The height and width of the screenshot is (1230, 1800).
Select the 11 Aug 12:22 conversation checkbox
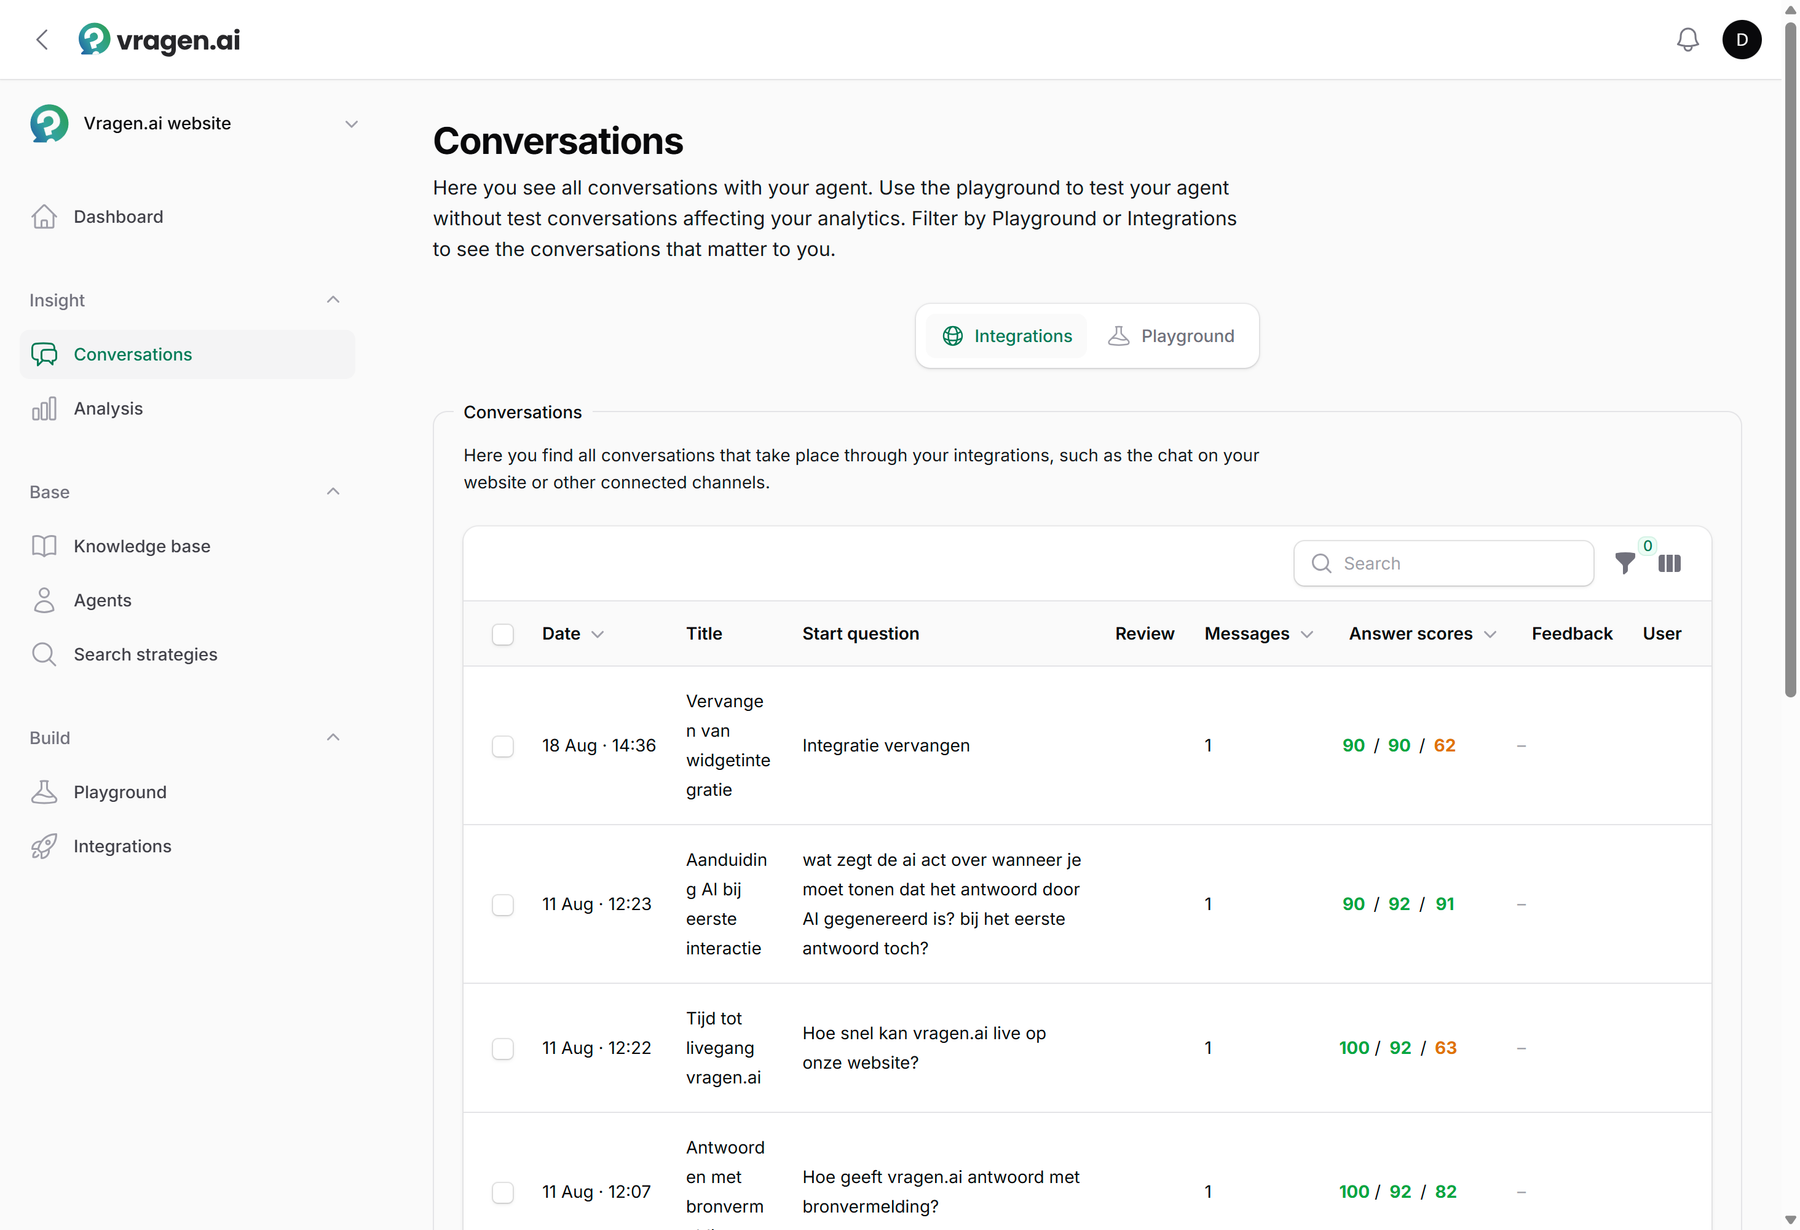pos(503,1049)
